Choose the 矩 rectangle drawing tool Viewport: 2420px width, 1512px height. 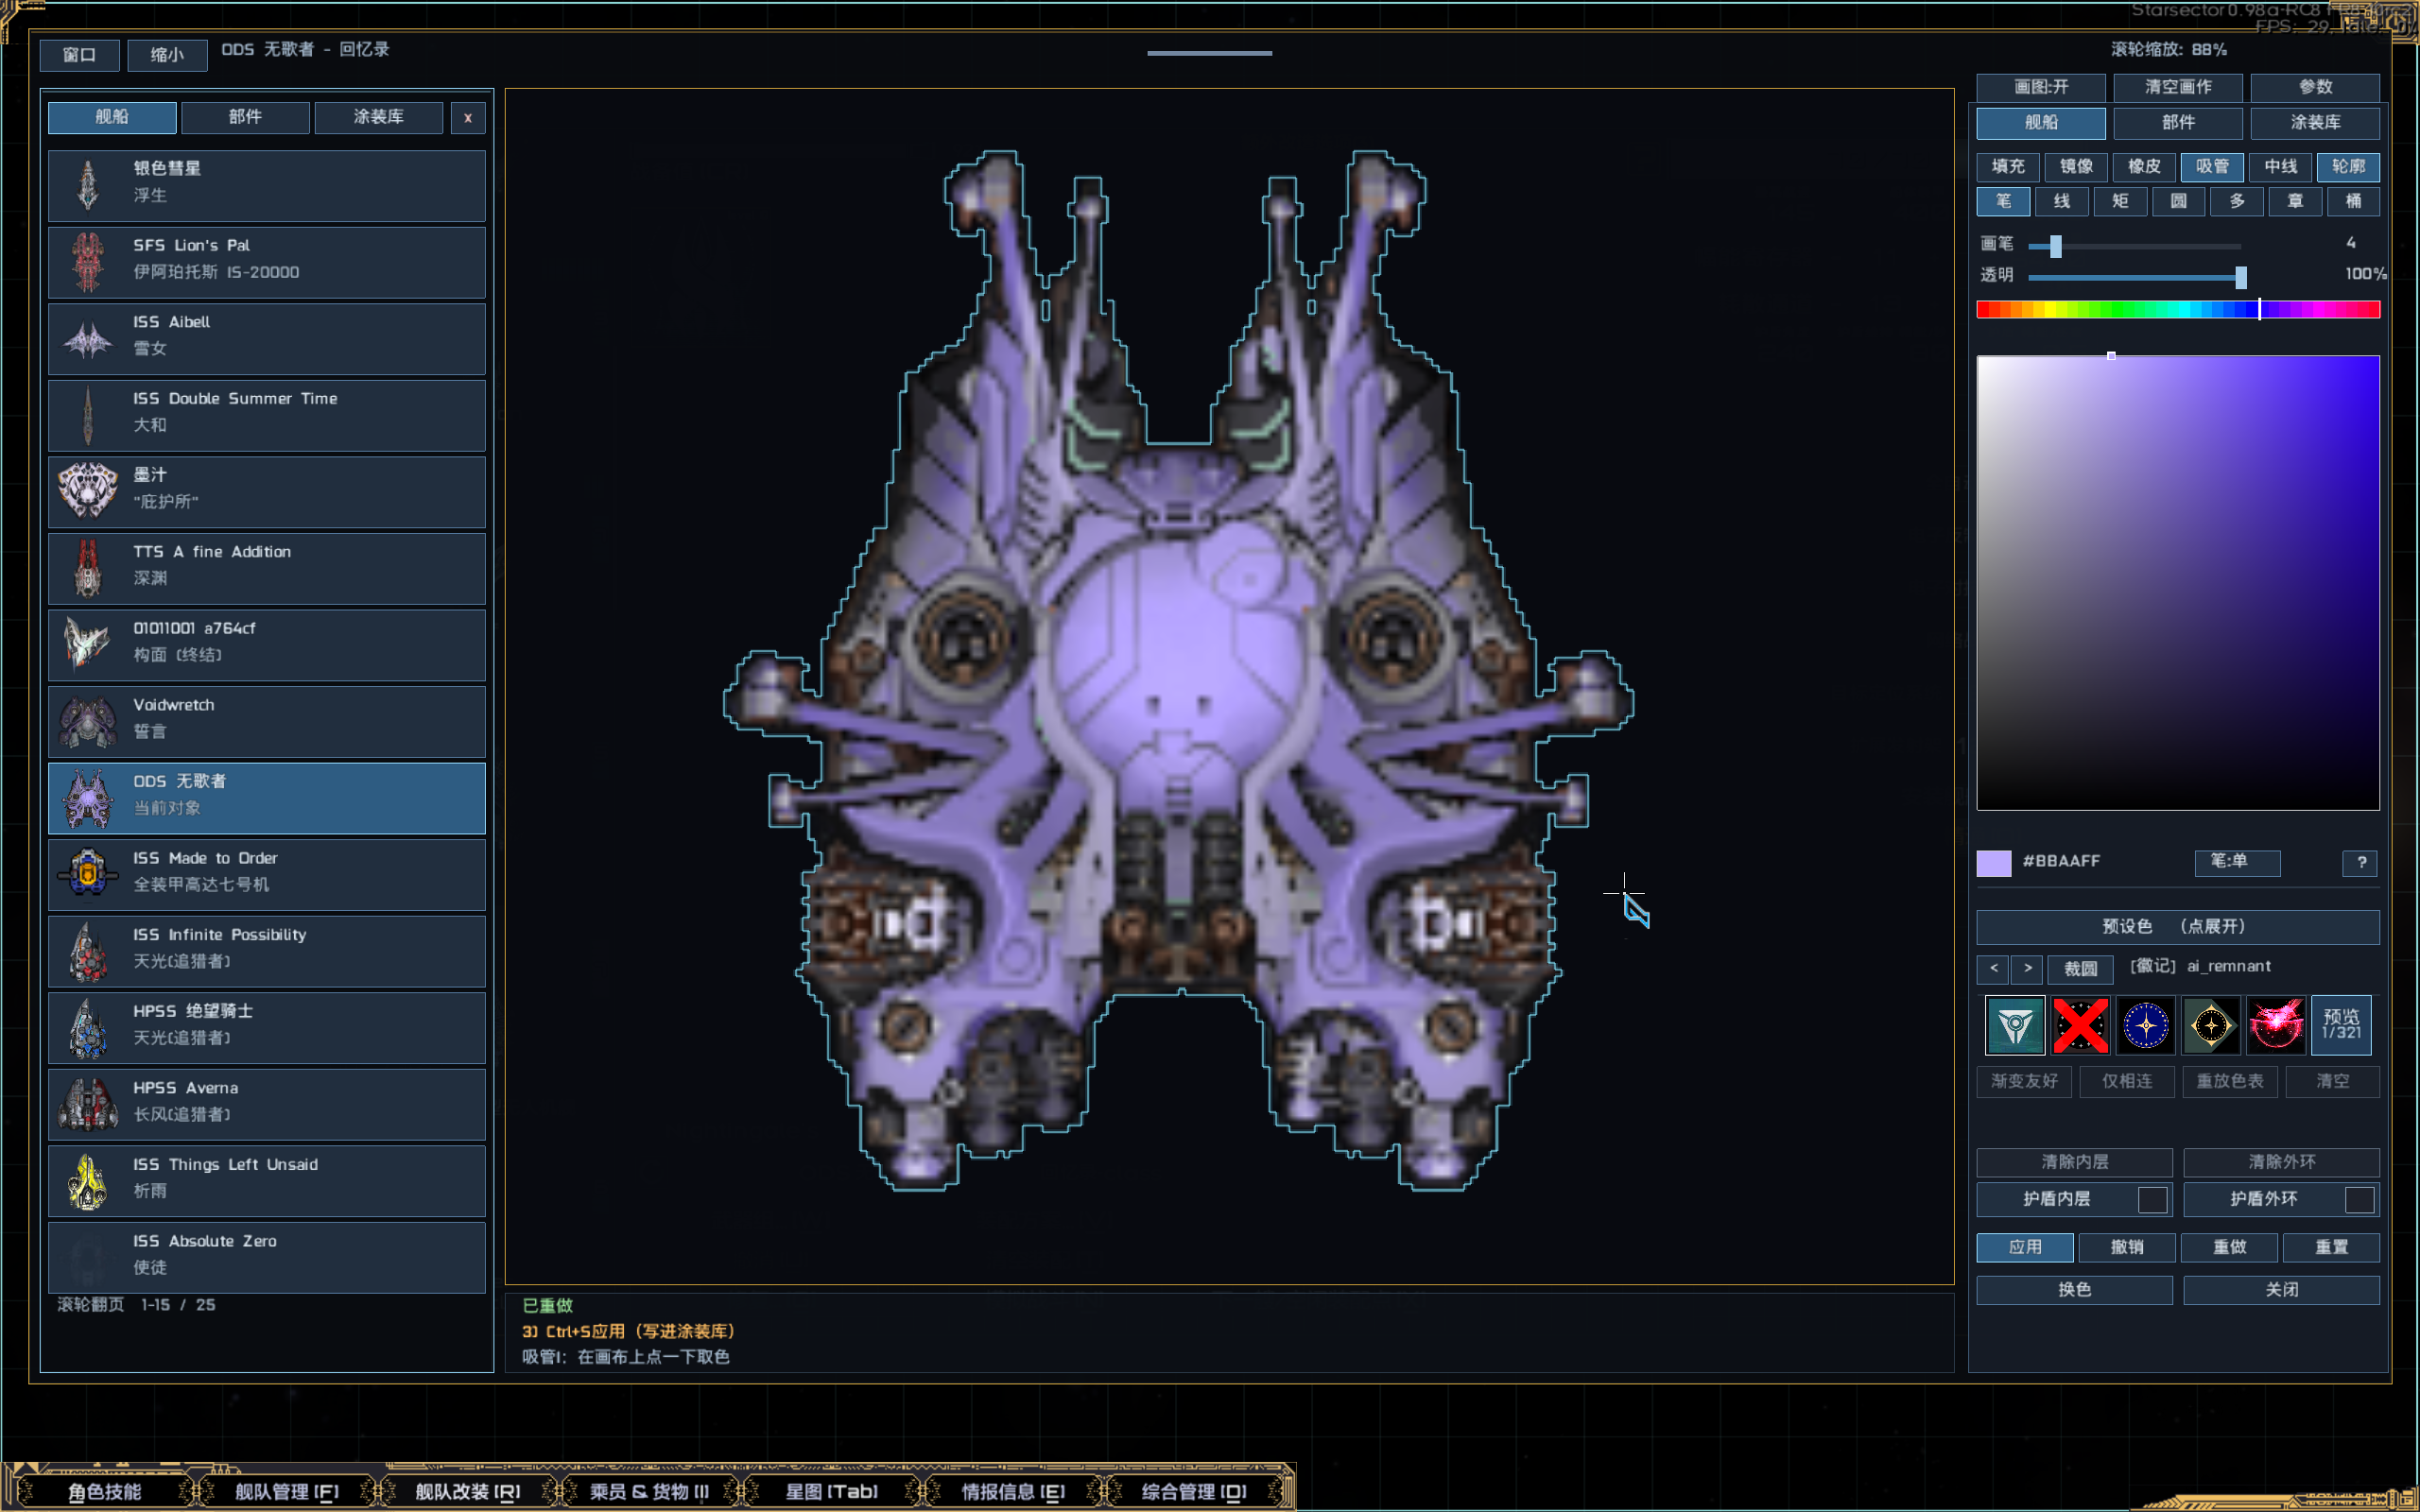point(2120,202)
